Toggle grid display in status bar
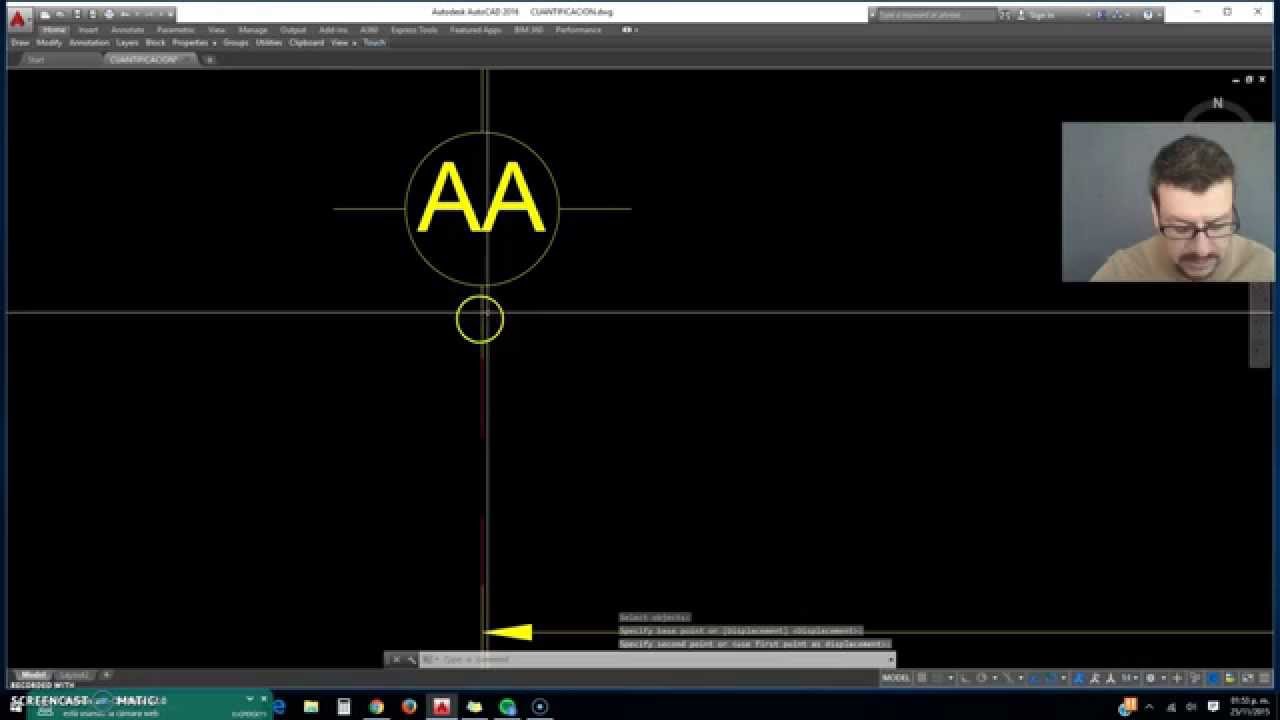The image size is (1280, 720). (x=922, y=678)
